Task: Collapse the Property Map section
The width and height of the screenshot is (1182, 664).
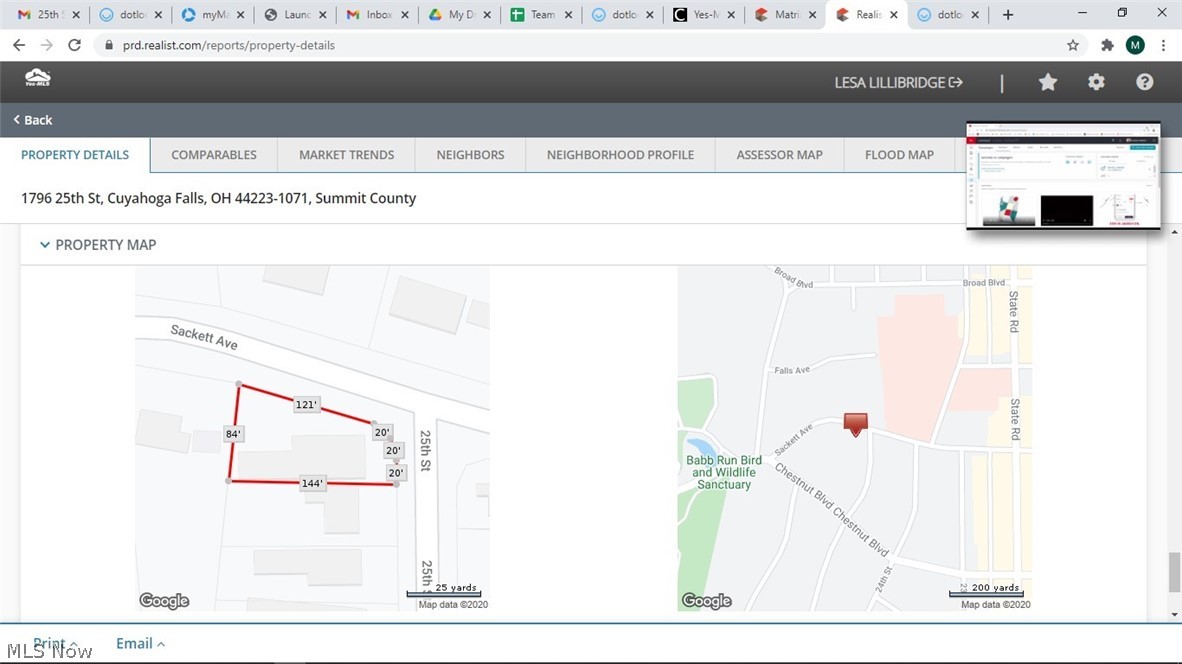Action: [x=45, y=245]
